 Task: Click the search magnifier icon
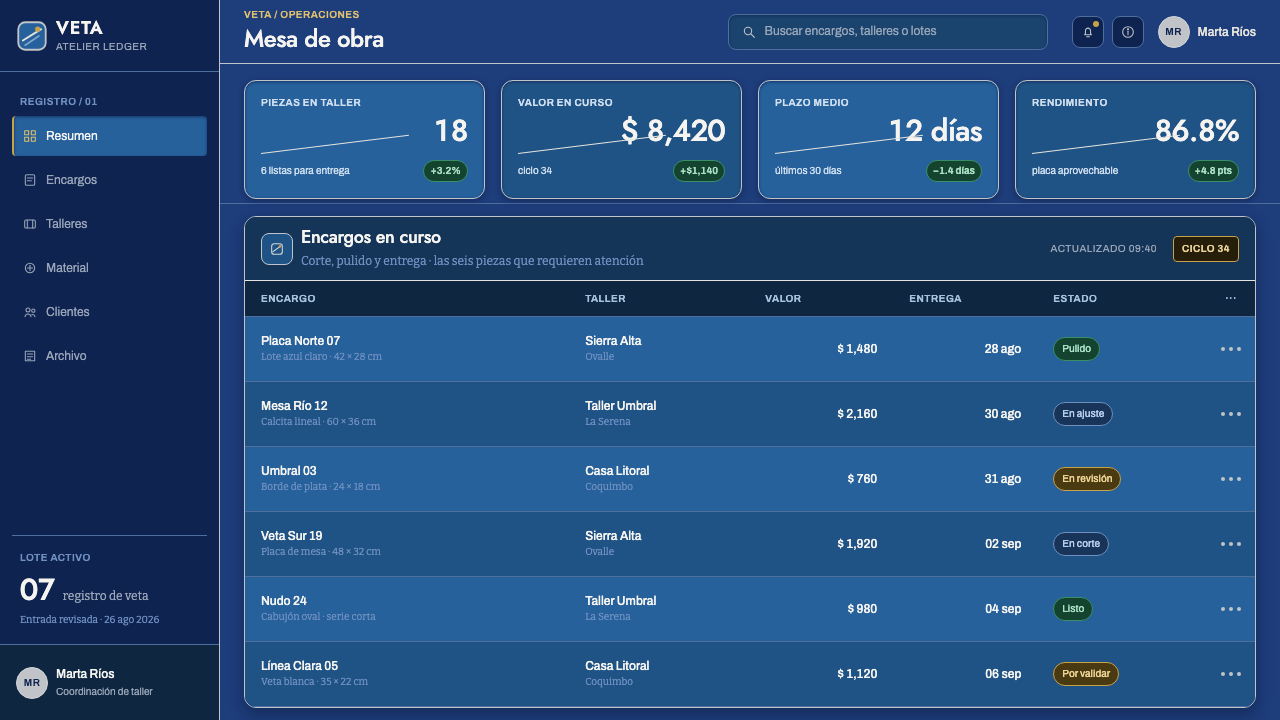(749, 32)
